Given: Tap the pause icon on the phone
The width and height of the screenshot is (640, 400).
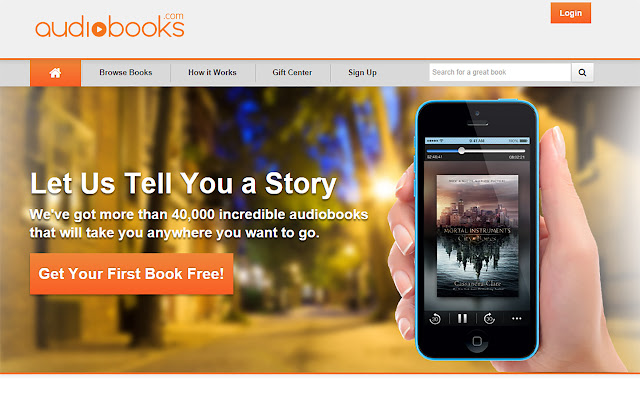Looking at the screenshot, I should click(462, 318).
